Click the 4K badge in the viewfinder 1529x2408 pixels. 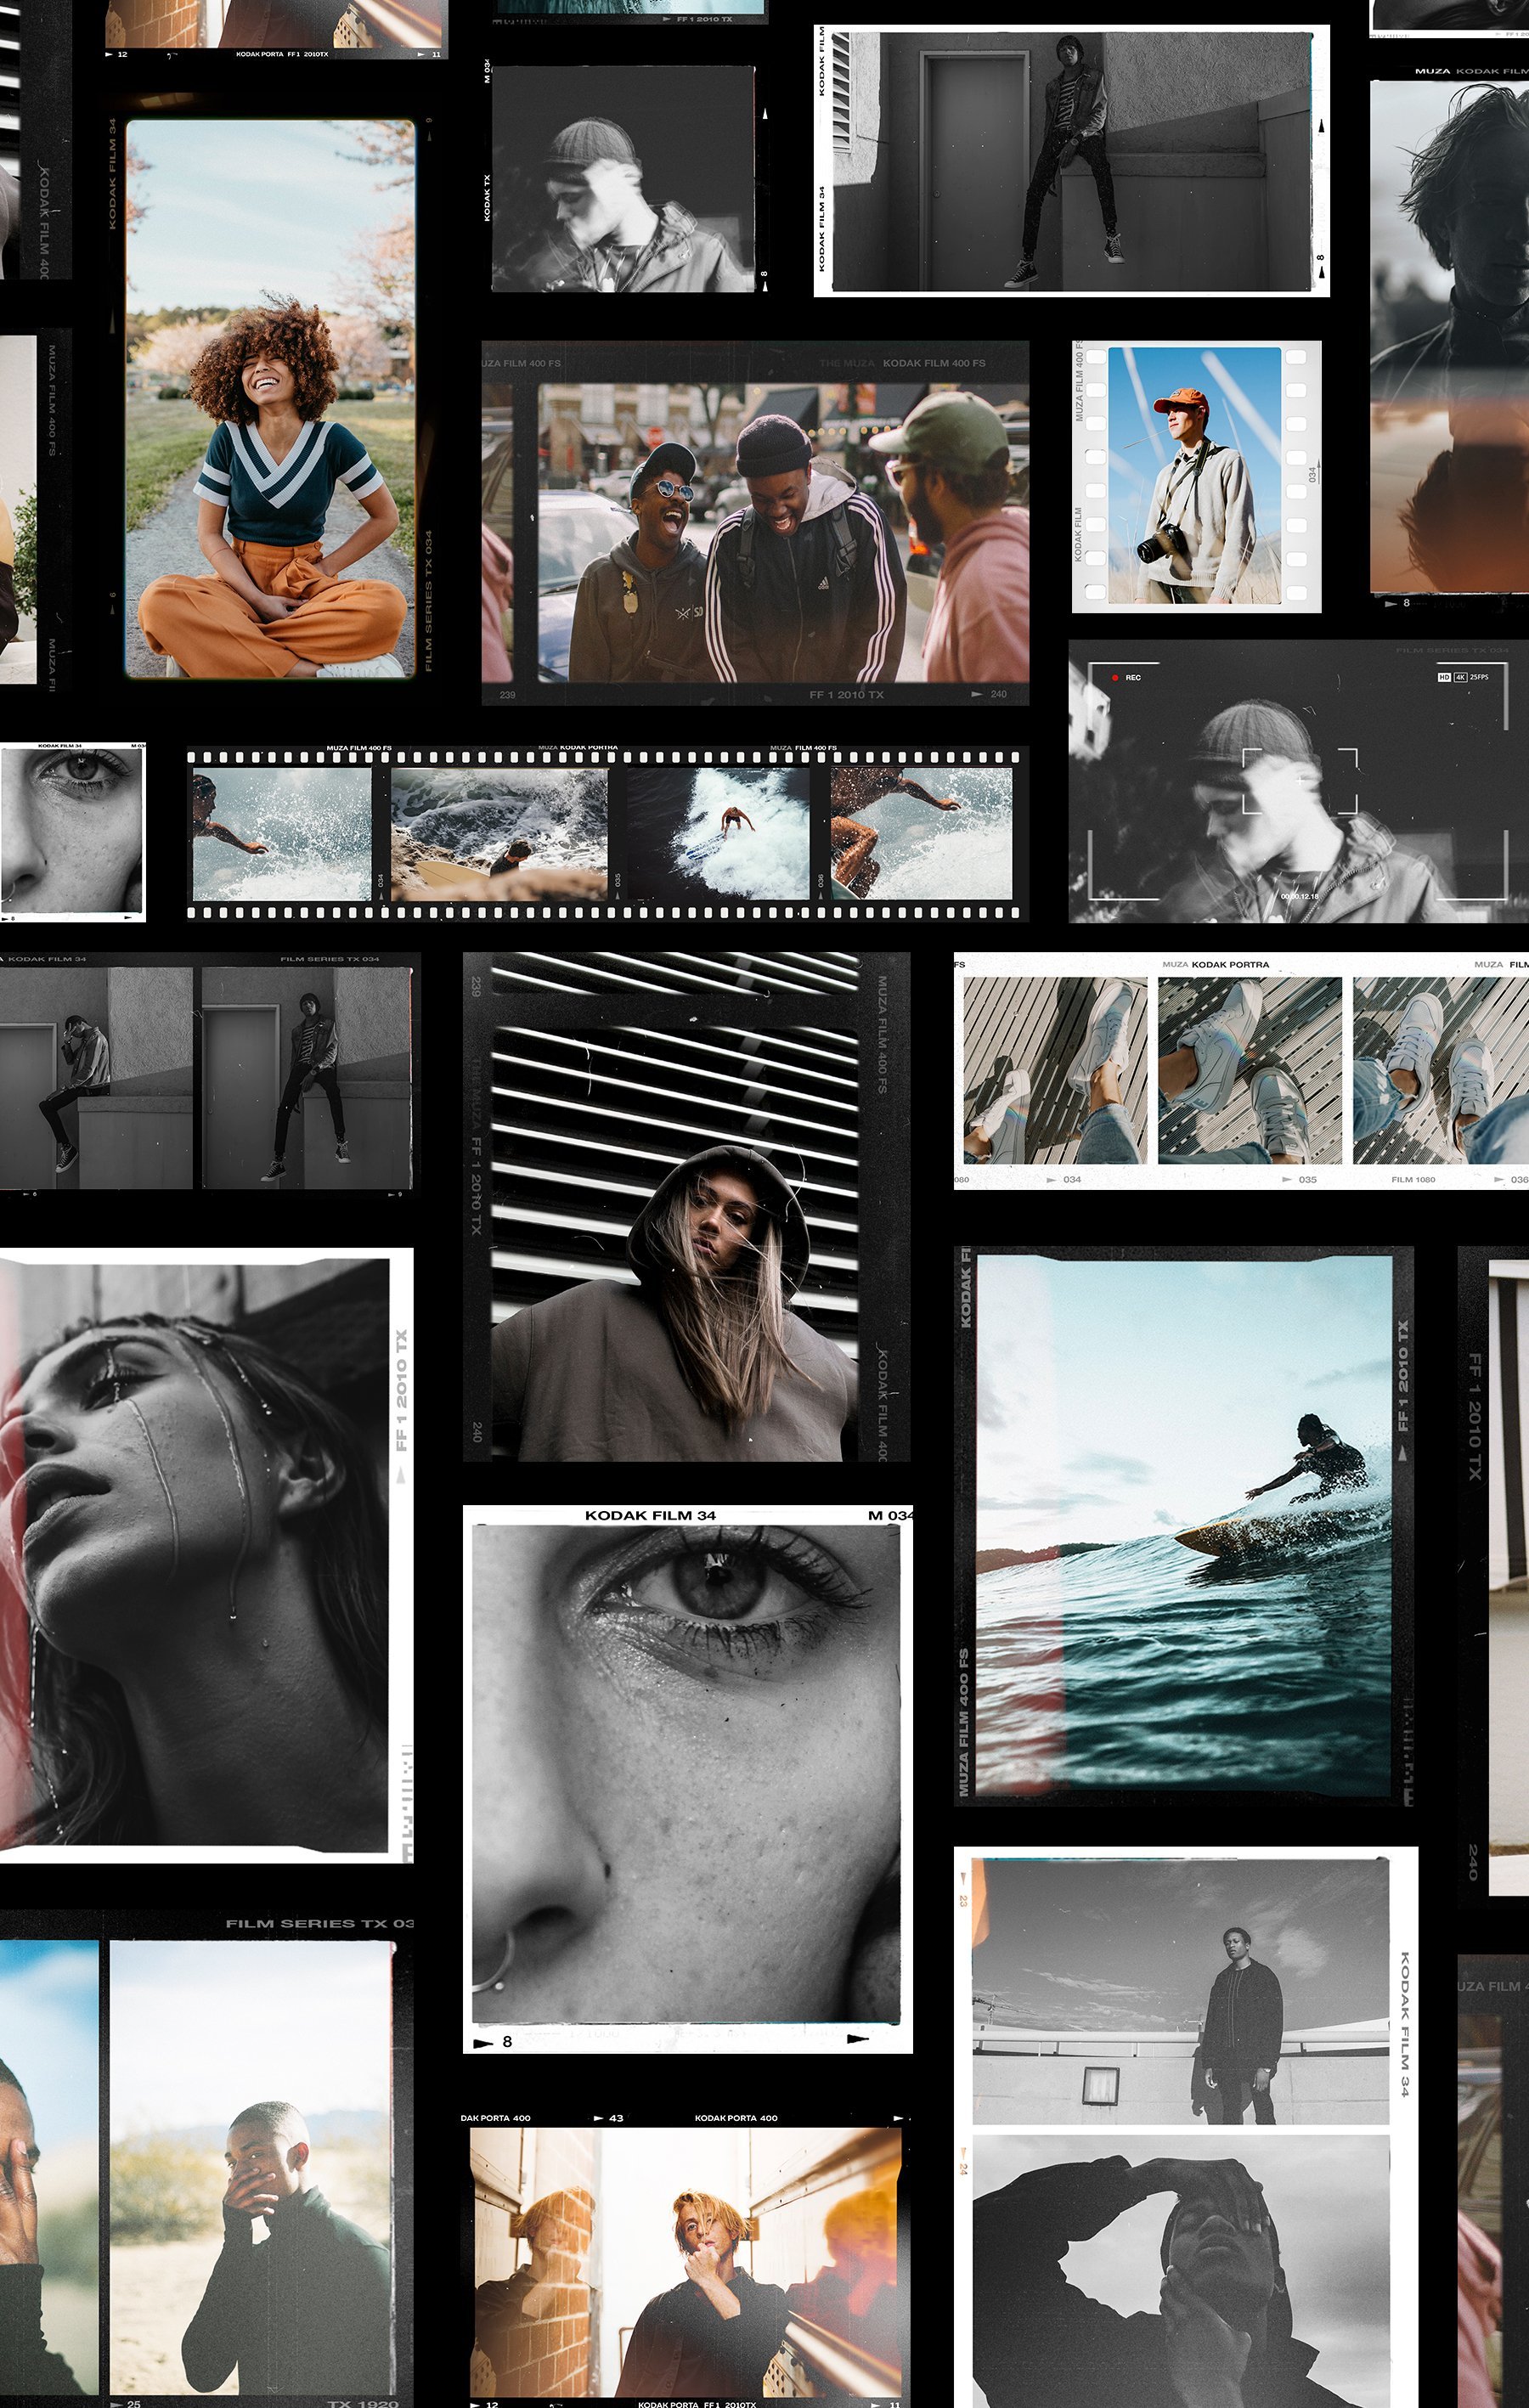[x=1460, y=677]
